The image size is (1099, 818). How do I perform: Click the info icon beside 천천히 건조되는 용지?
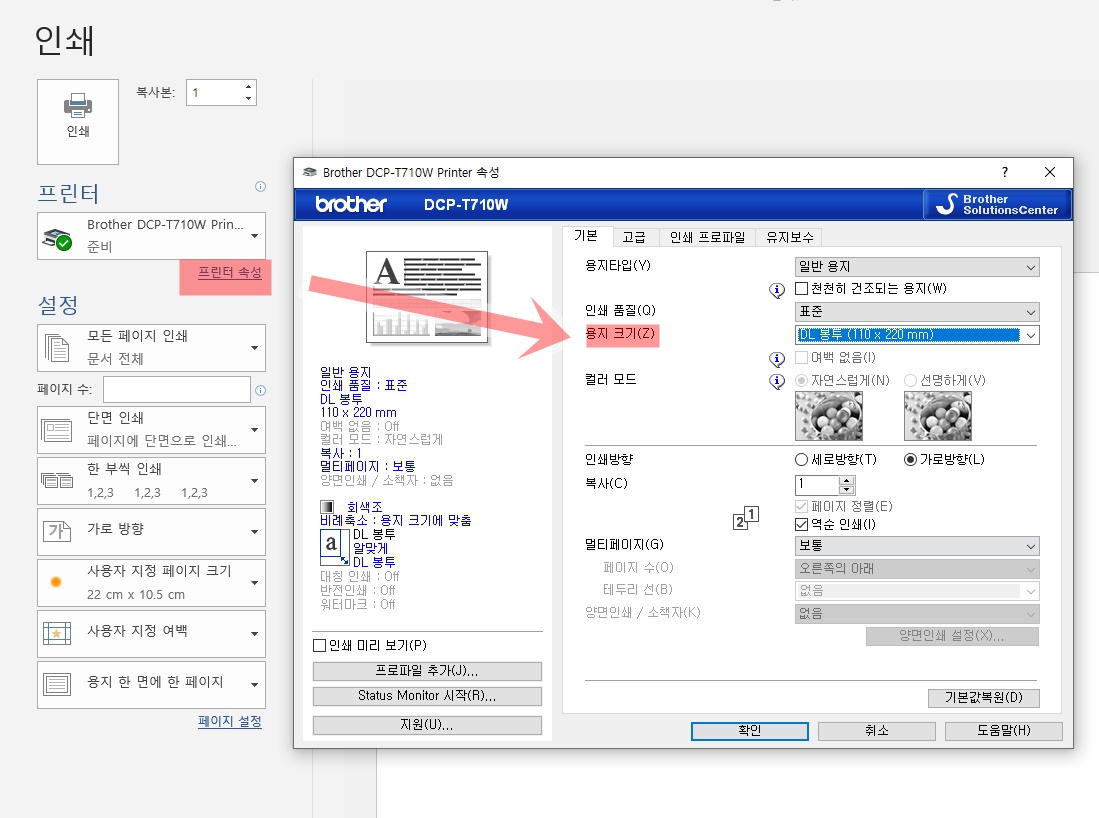777,289
